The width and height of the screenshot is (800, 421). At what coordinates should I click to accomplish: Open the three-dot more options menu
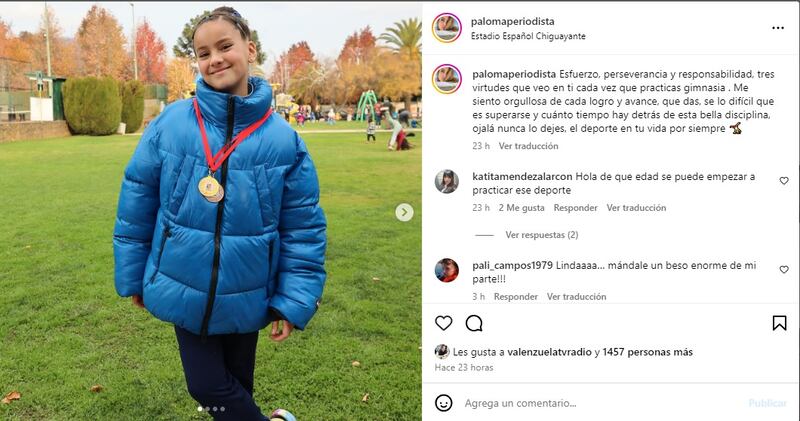tap(778, 28)
